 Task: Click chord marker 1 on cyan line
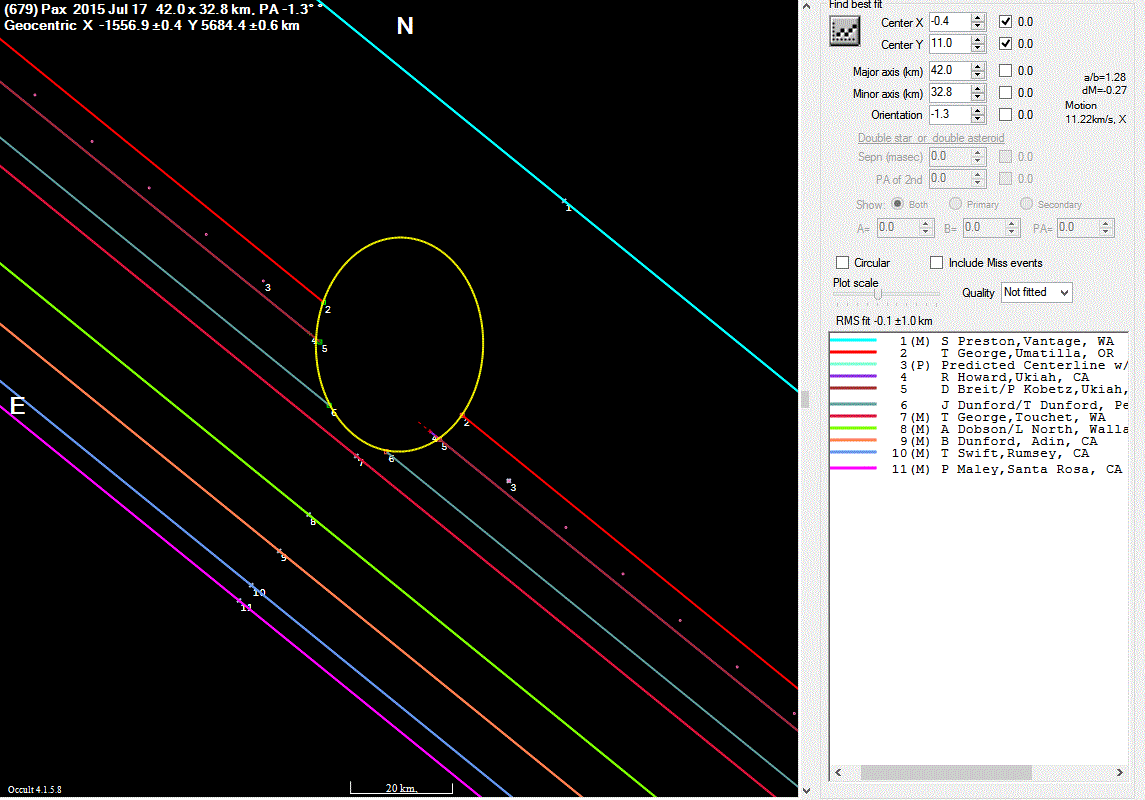[566, 204]
